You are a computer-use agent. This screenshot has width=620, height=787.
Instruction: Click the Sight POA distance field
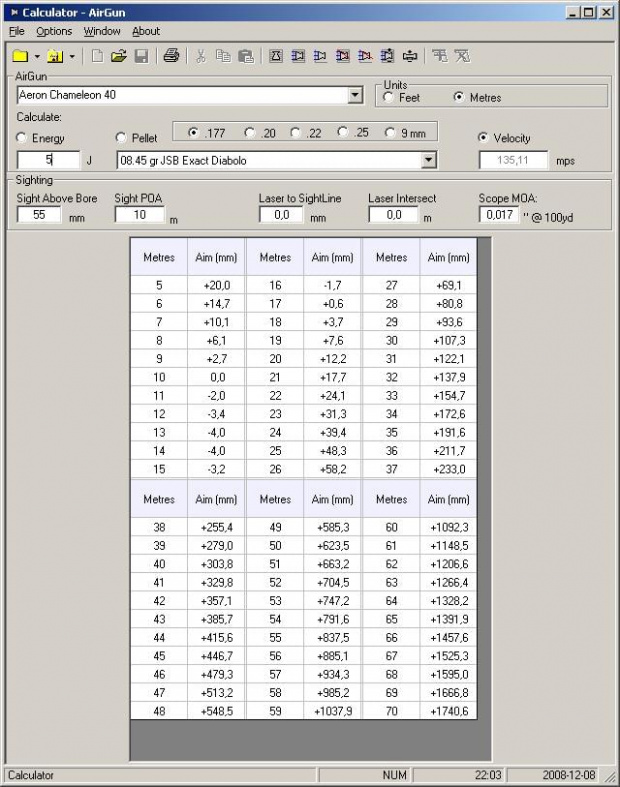[140, 215]
